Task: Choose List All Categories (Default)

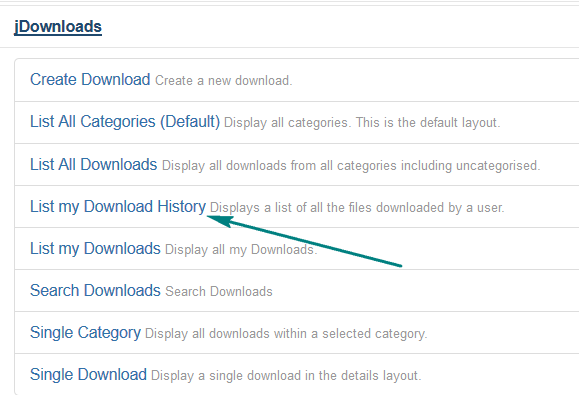Action: 125,121
